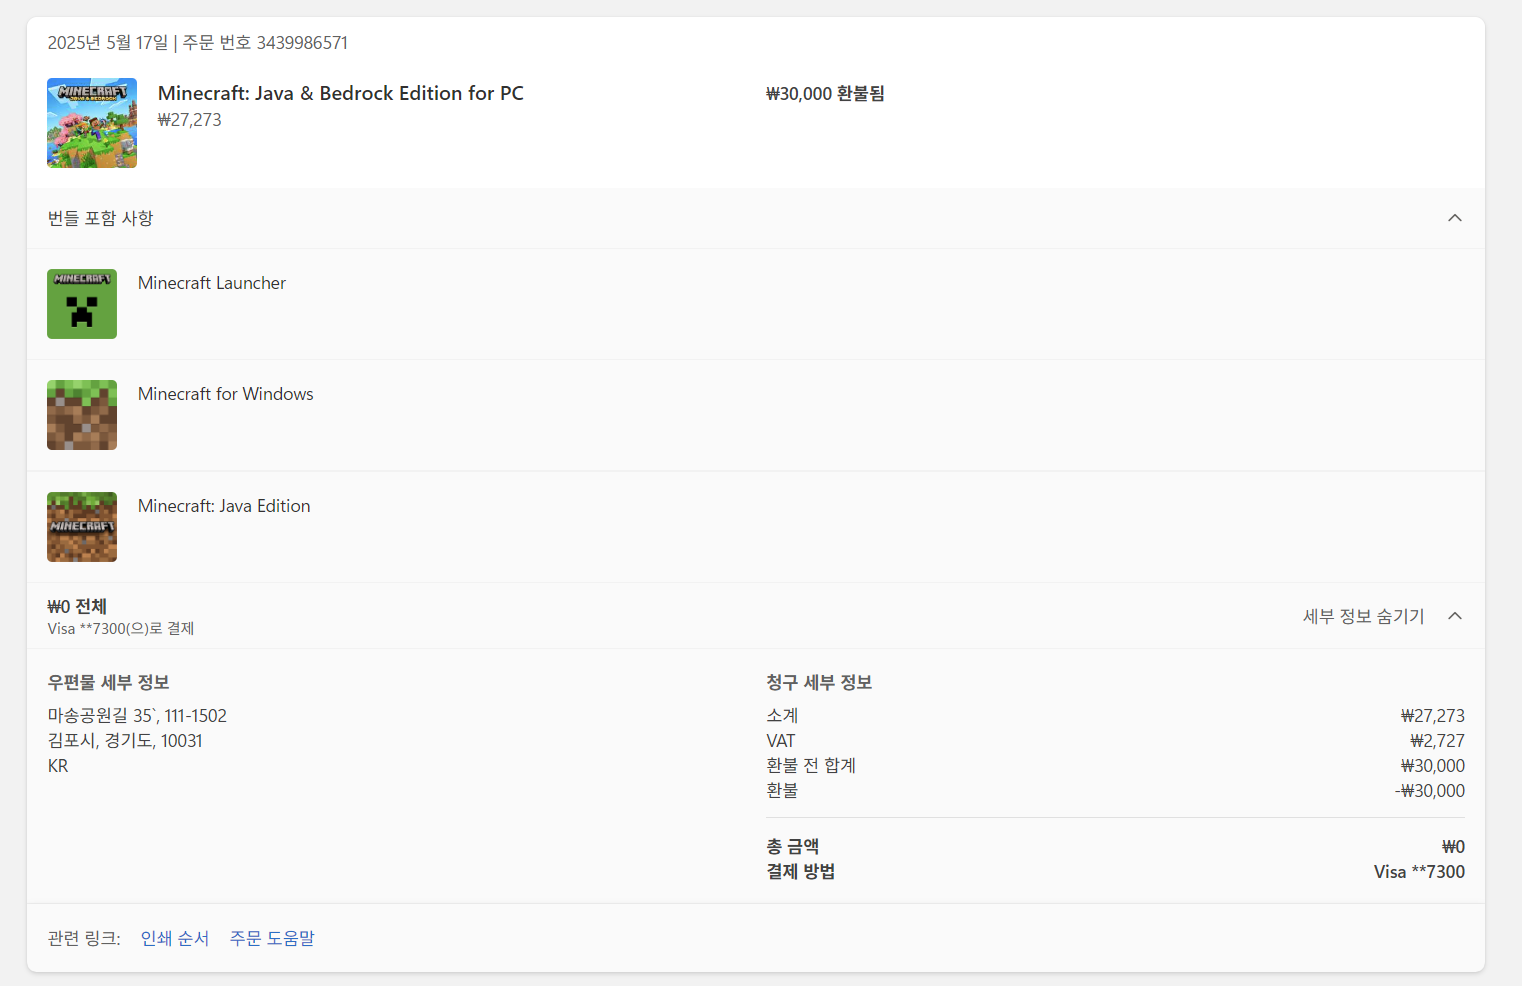Click the 결제 방법 payment method label
The width and height of the screenshot is (1522, 986).
pyautogui.click(x=801, y=872)
